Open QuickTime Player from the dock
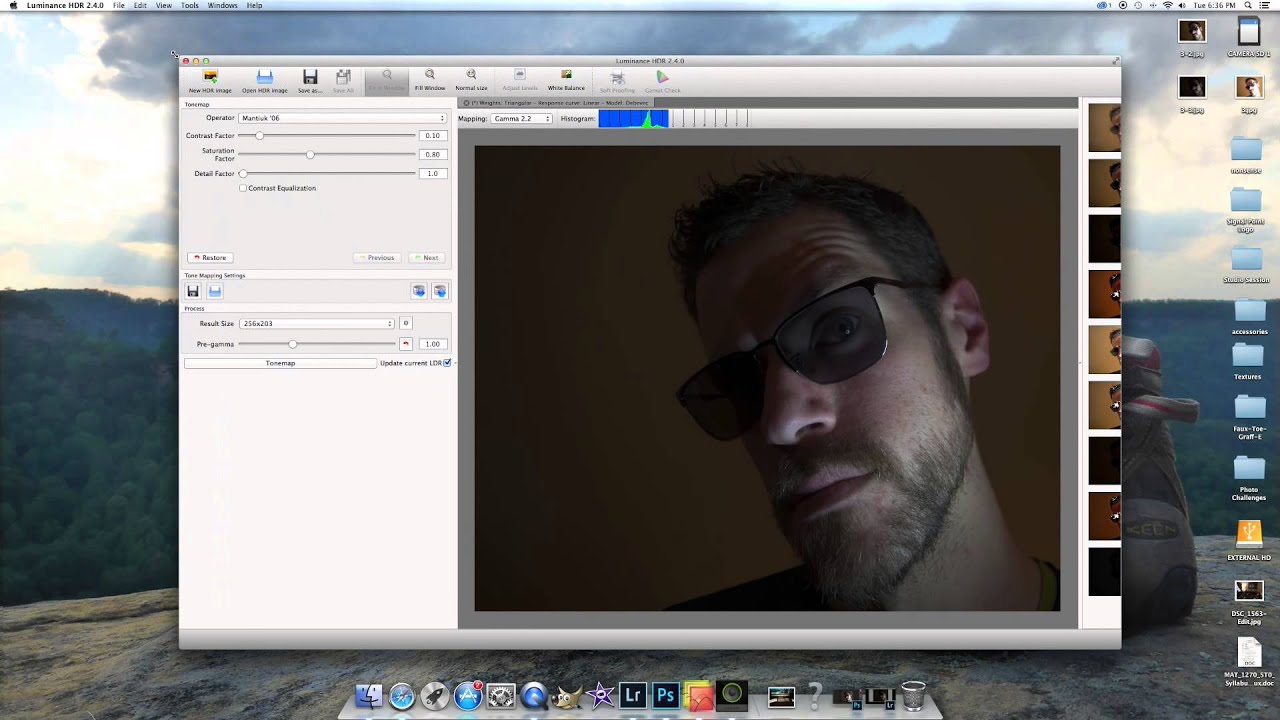The height and width of the screenshot is (720, 1280). point(534,696)
